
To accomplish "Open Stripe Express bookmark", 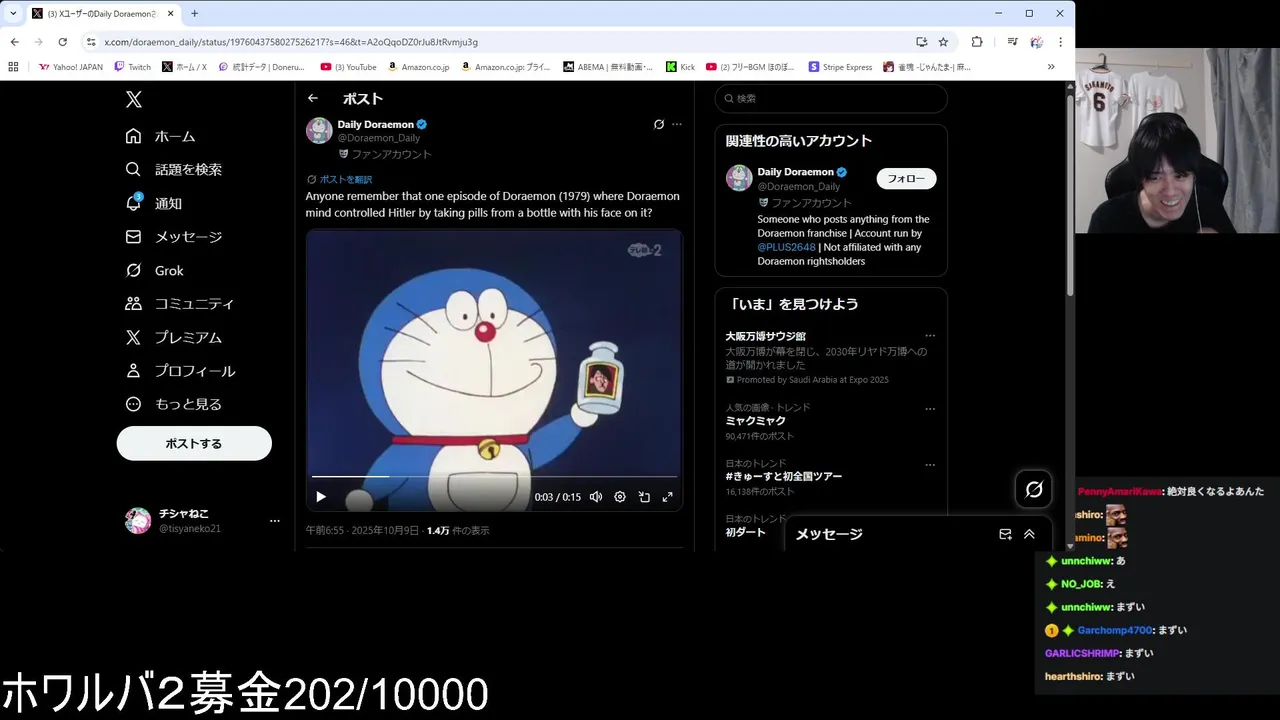I will 841,67.
